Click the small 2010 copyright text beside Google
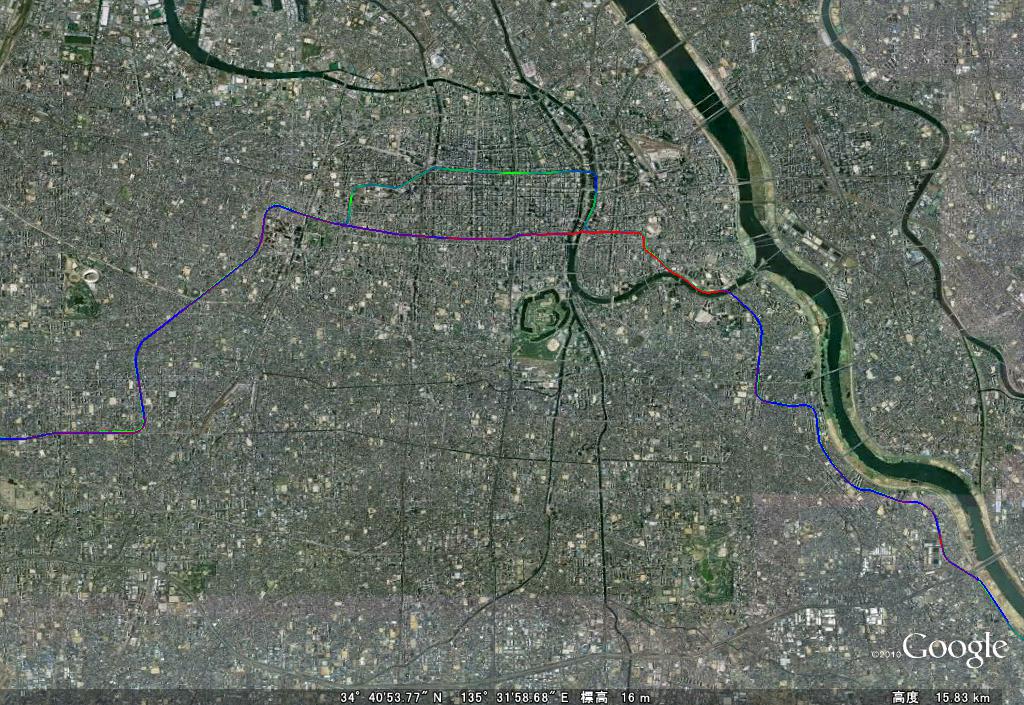 point(886,654)
